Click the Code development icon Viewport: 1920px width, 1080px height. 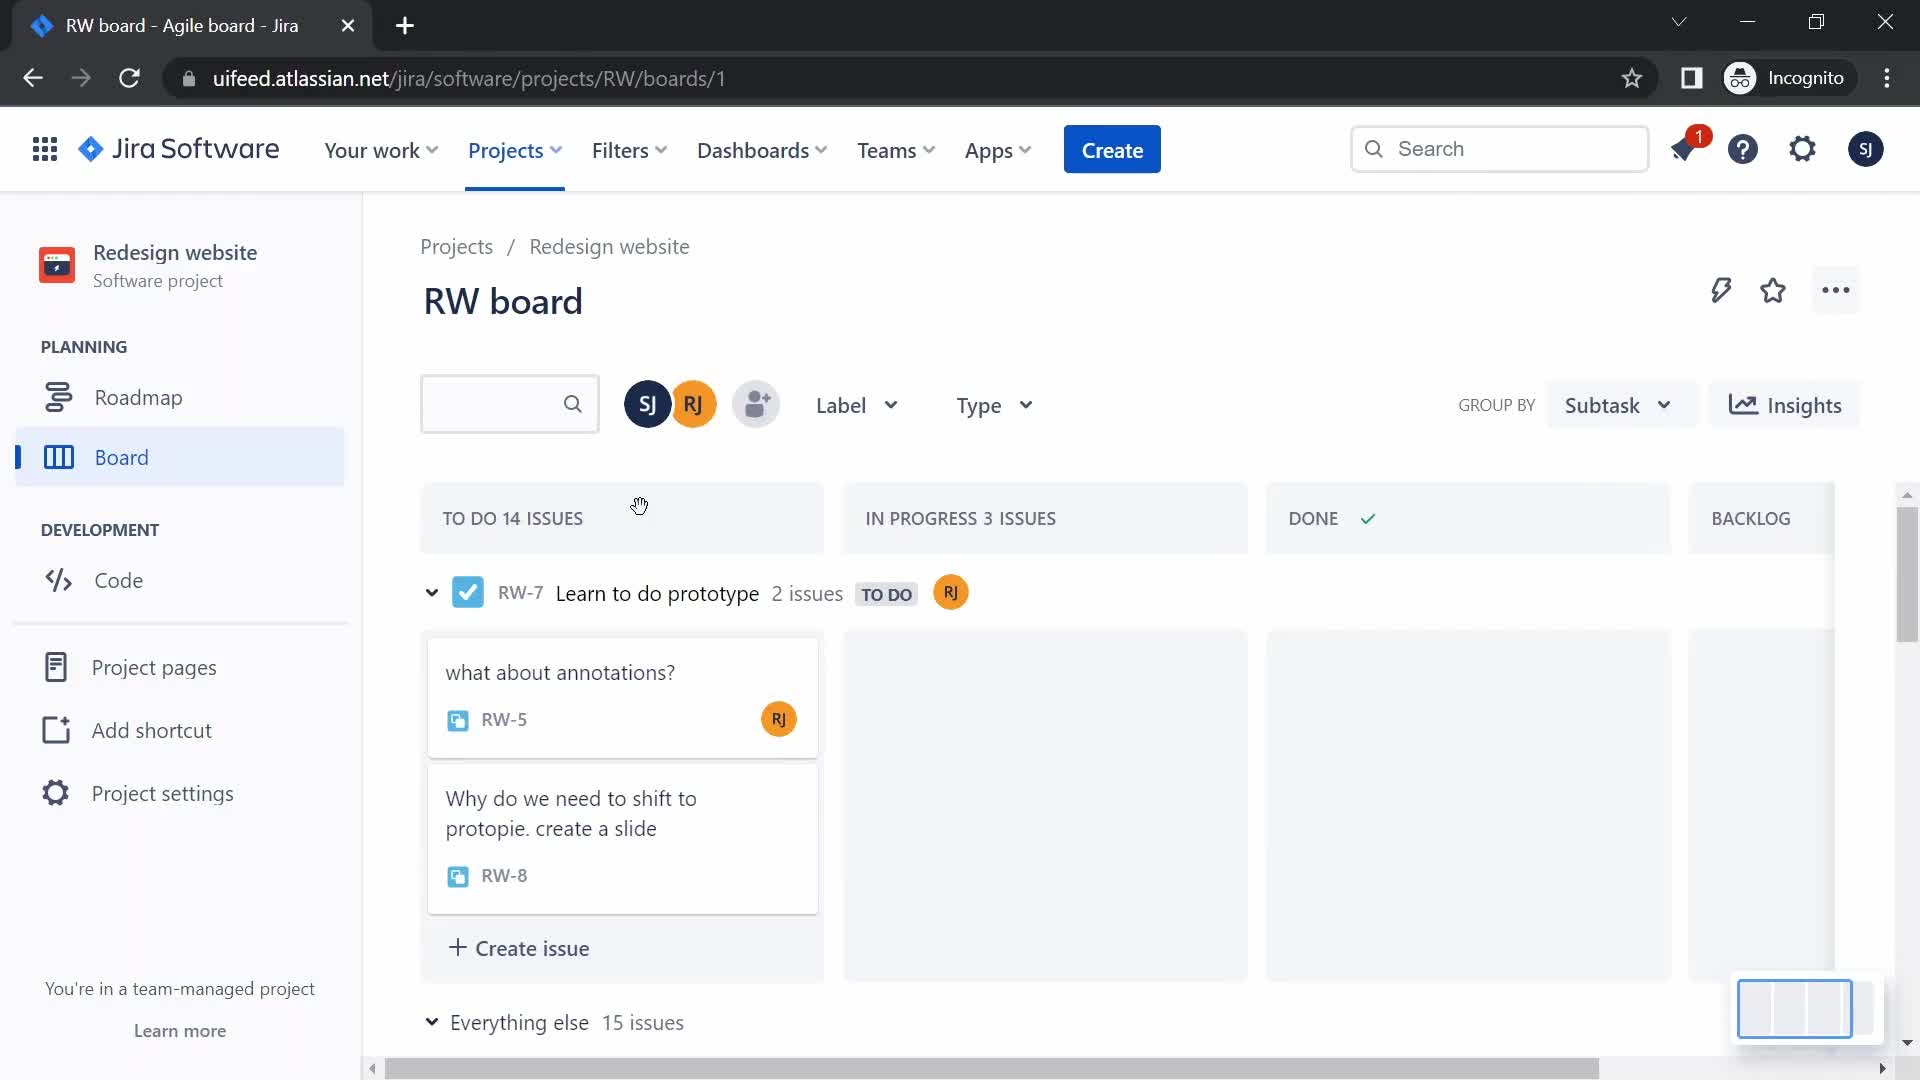pos(59,580)
